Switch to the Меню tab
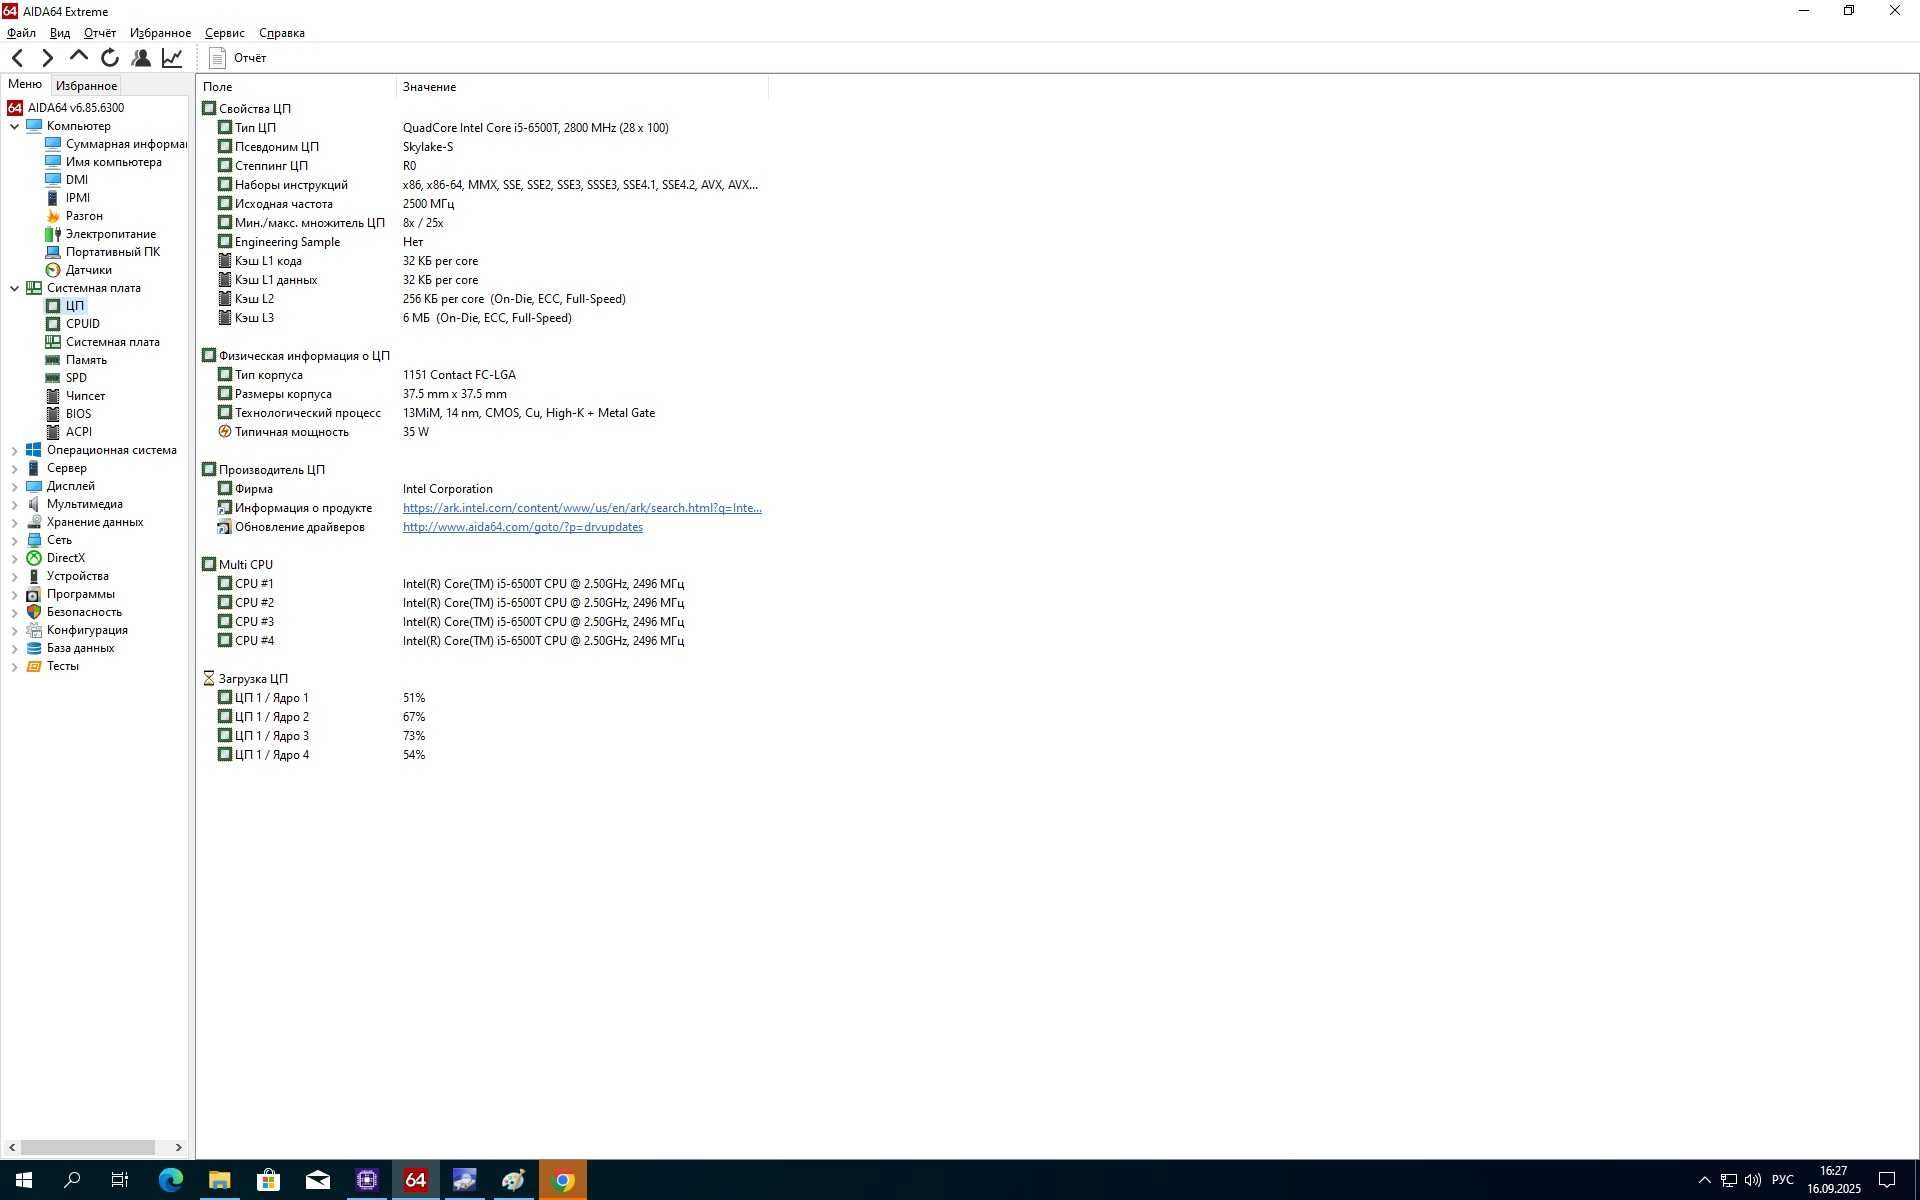Viewport: 1920px width, 1200px height. 25,85
